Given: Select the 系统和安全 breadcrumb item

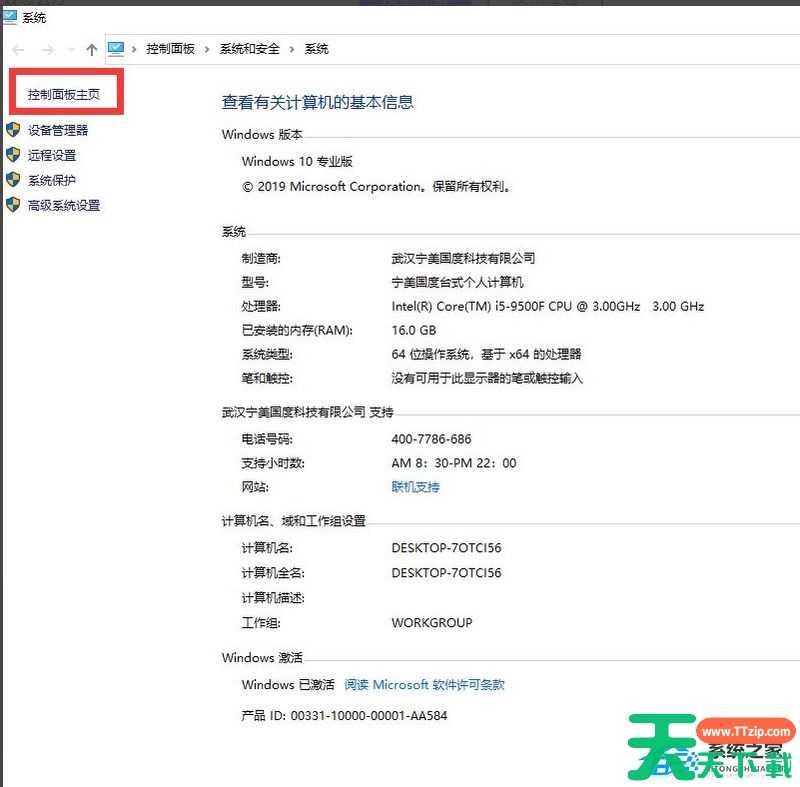Looking at the screenshot, I should [x=250, y=49].
